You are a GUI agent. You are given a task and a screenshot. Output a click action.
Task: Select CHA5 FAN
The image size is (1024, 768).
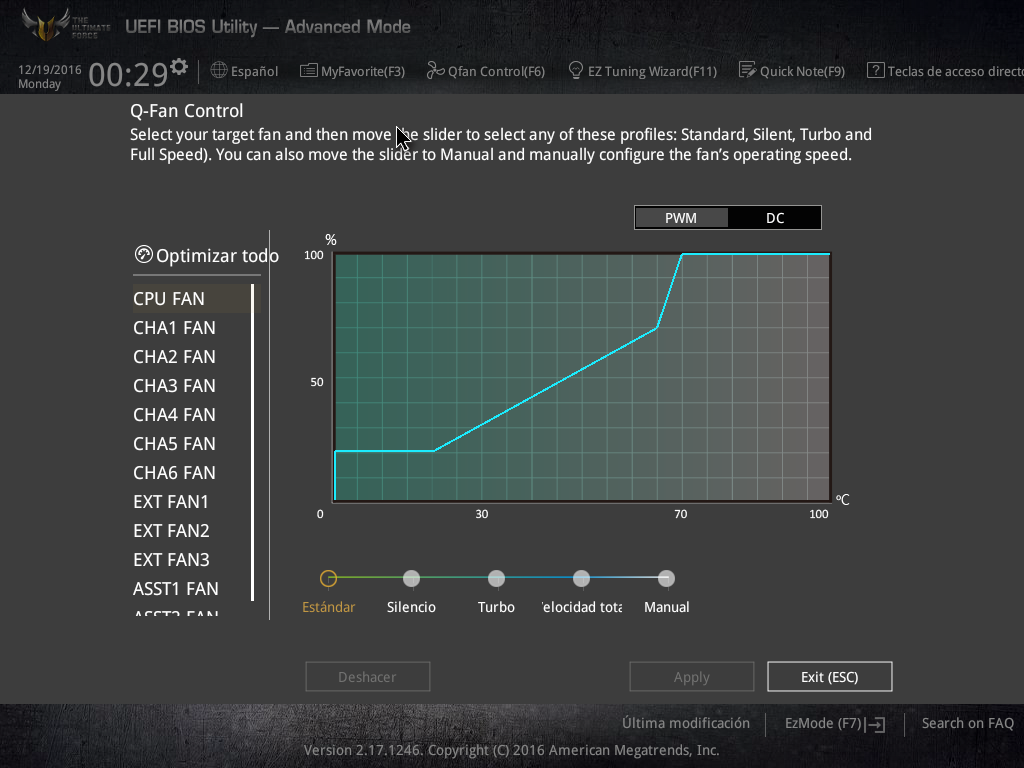click(174, 443)
